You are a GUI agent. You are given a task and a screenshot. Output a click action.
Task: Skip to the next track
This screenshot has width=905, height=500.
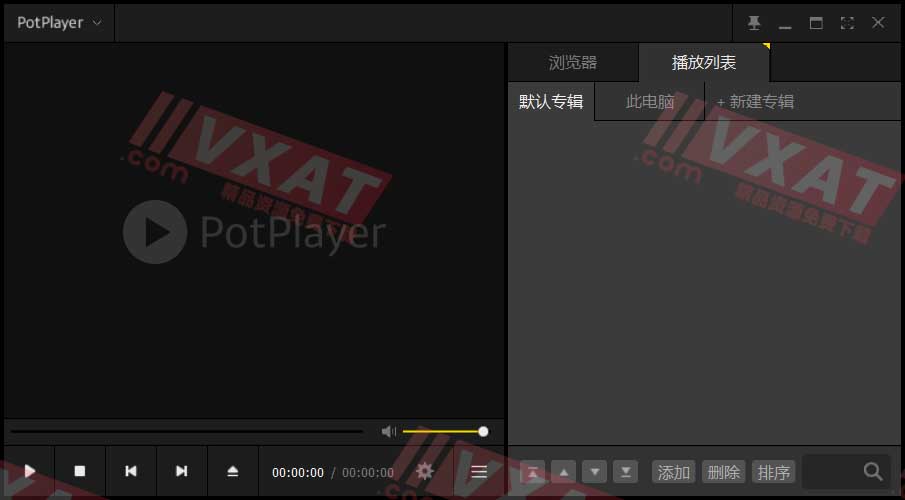(x=182, y=471)
